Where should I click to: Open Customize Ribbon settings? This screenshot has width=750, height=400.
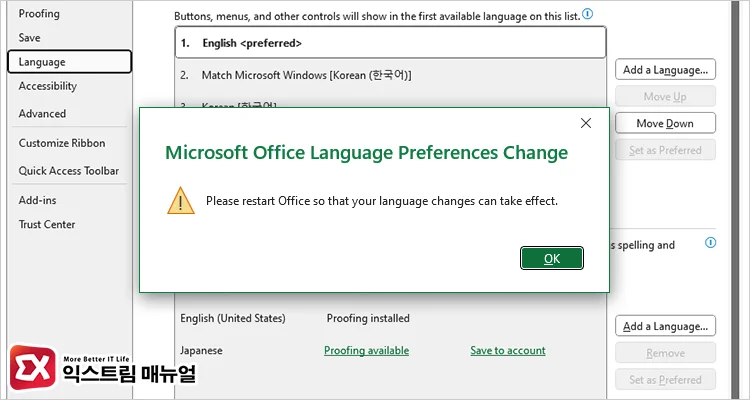point(61,143)
